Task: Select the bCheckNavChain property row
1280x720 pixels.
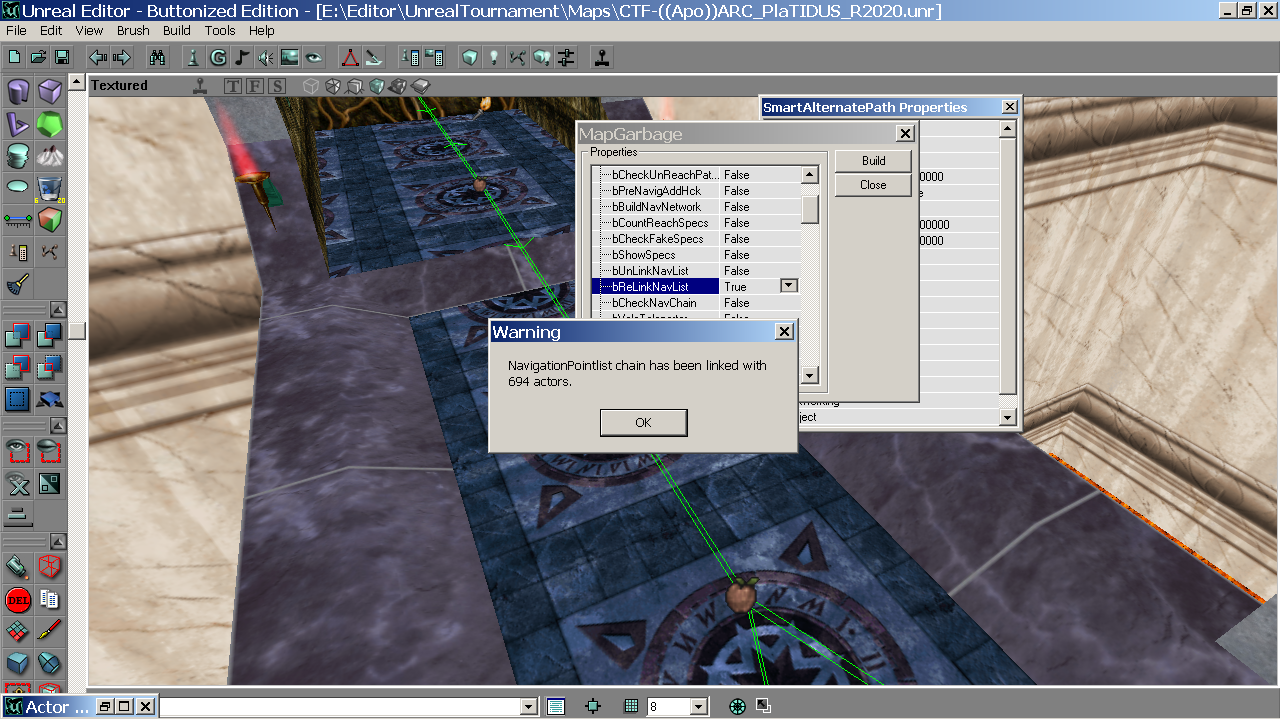Action: coord(696,303)
